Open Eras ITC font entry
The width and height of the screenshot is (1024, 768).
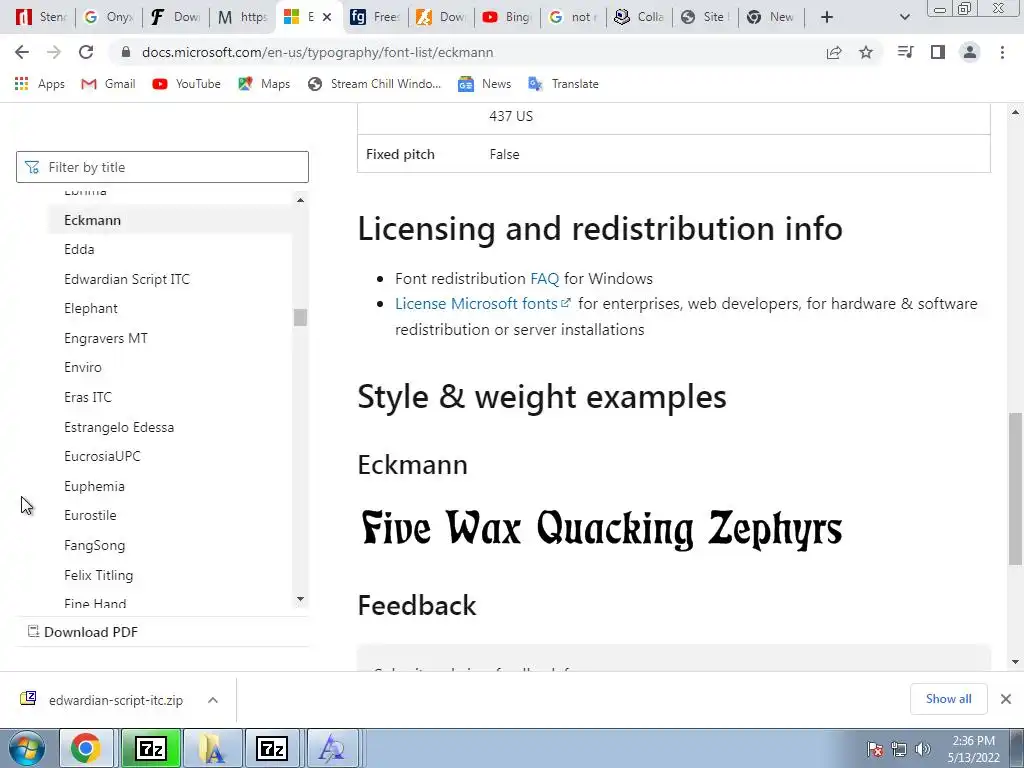(x=88, y=397)
